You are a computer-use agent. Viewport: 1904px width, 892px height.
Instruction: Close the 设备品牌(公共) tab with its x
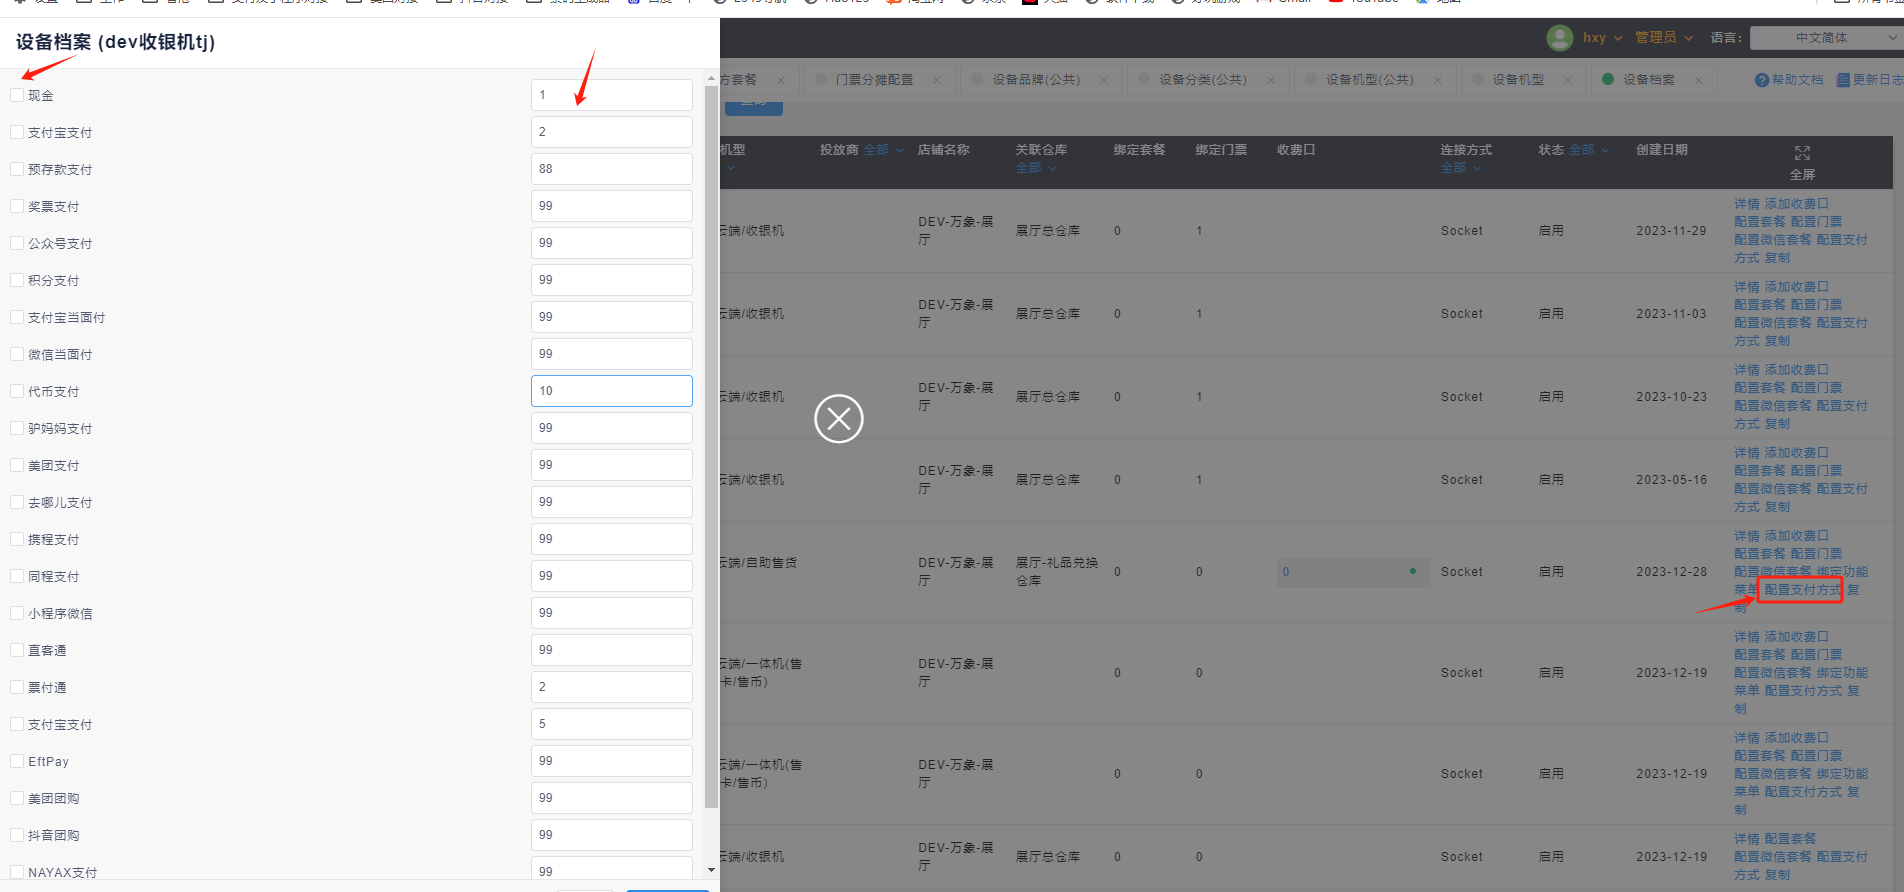pos(1104,80)
